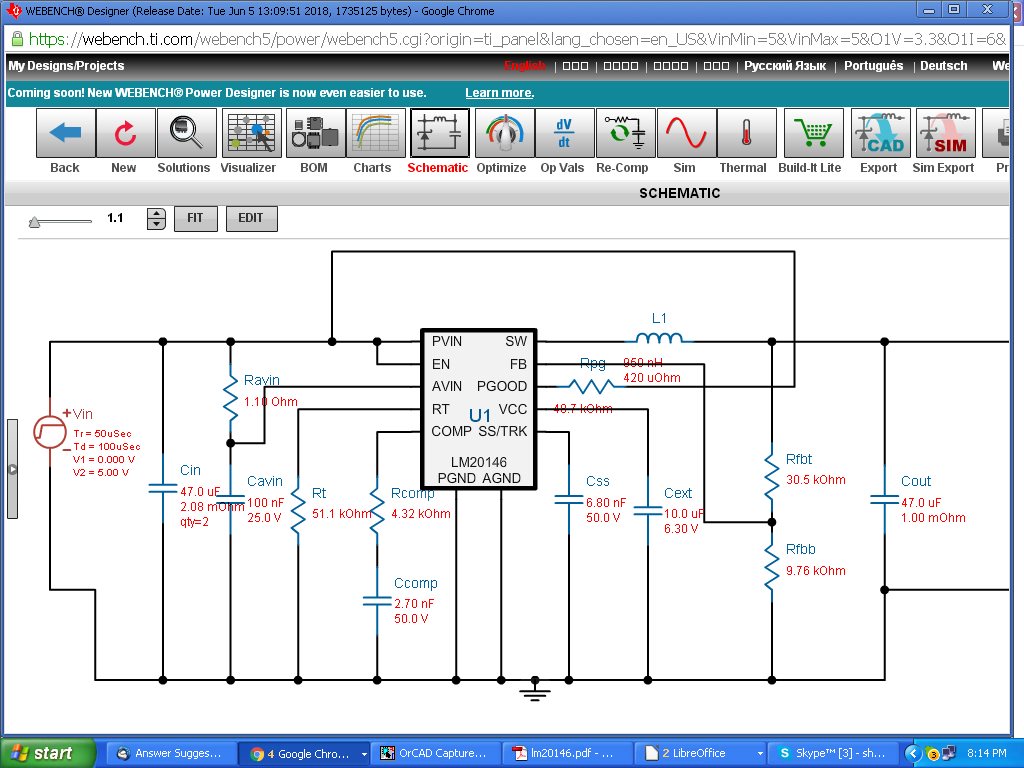
Task: Click the CAD Export icon
Action: [x=880, y=133]
